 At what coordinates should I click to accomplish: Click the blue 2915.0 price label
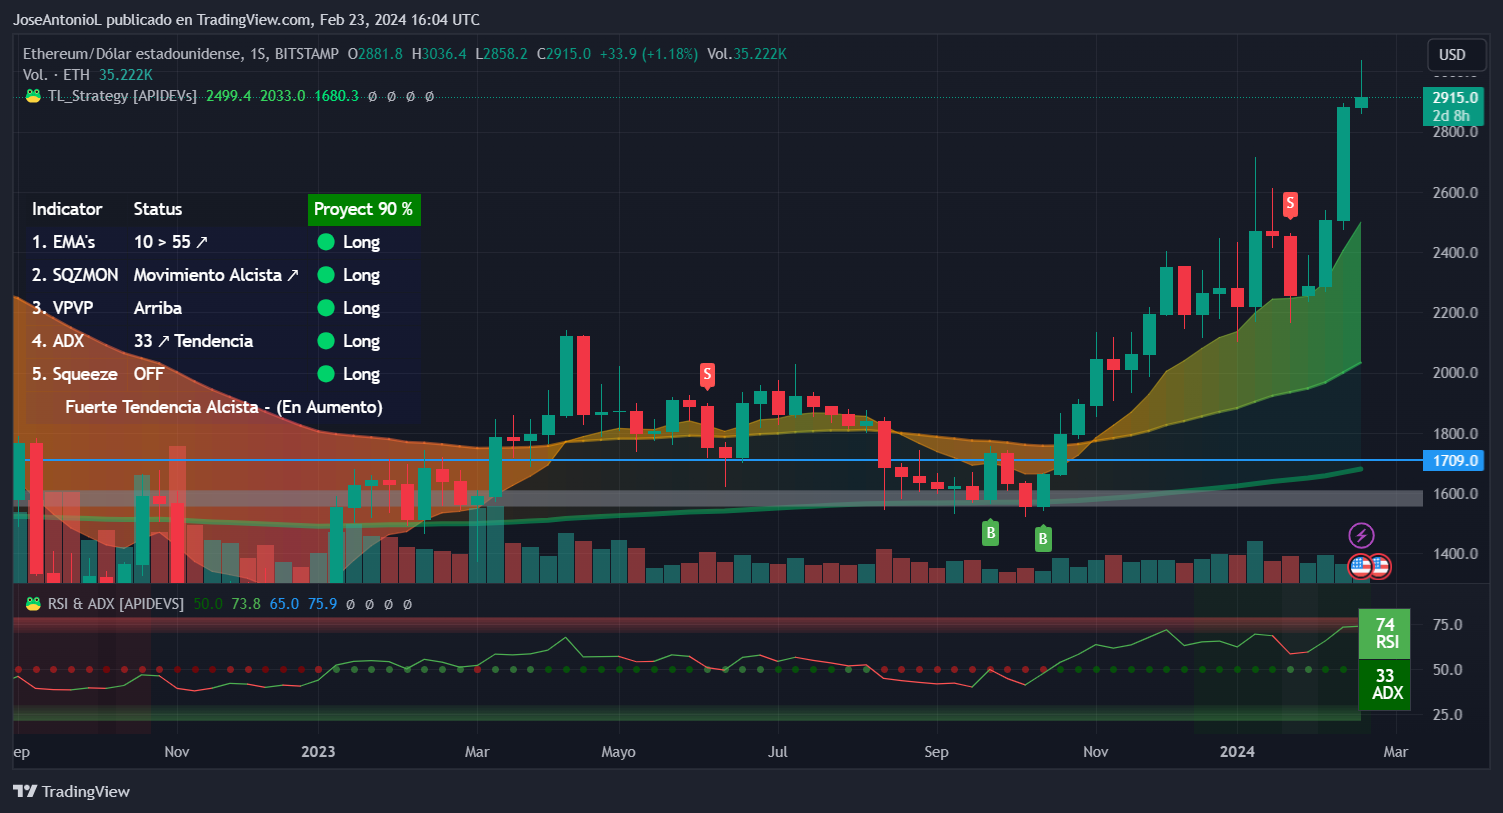tap(1452, 99)
